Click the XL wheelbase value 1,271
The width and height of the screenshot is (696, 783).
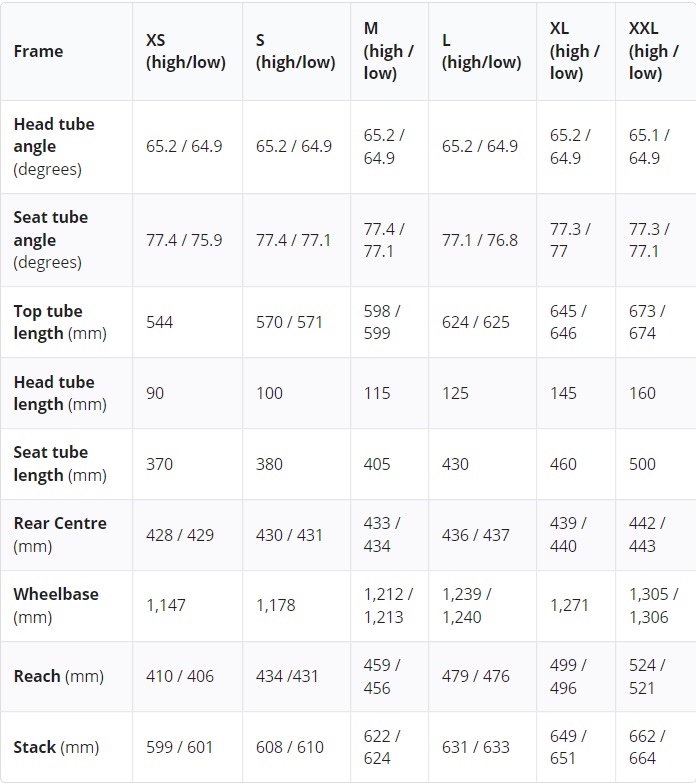tap(569, 605)
